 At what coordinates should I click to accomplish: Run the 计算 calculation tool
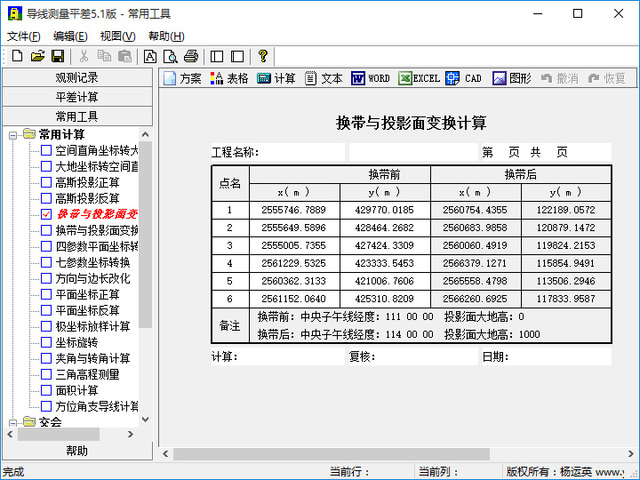coord(276,78)
